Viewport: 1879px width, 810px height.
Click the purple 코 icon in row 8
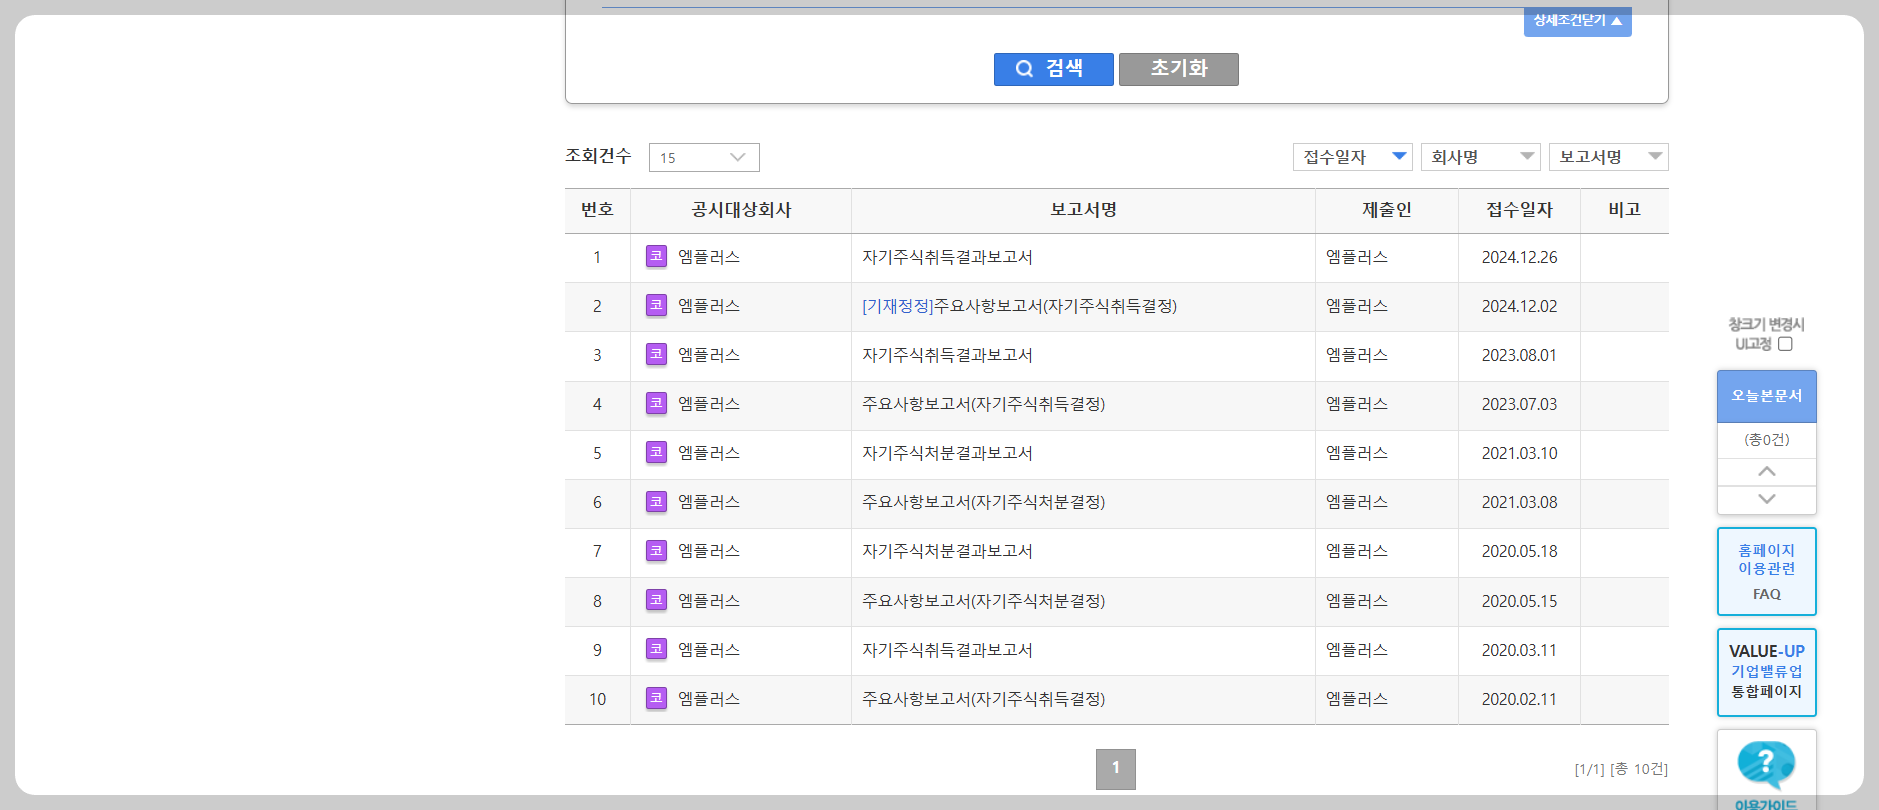click(x=656, y=600)
